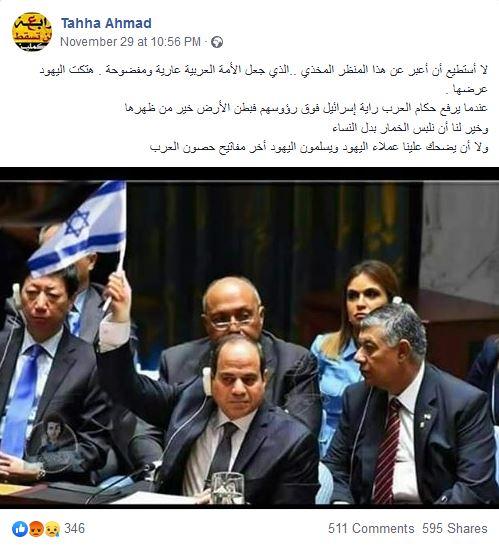
Task: Open Tahha Ahmad's profile picture
Action: tap(32, 32)
